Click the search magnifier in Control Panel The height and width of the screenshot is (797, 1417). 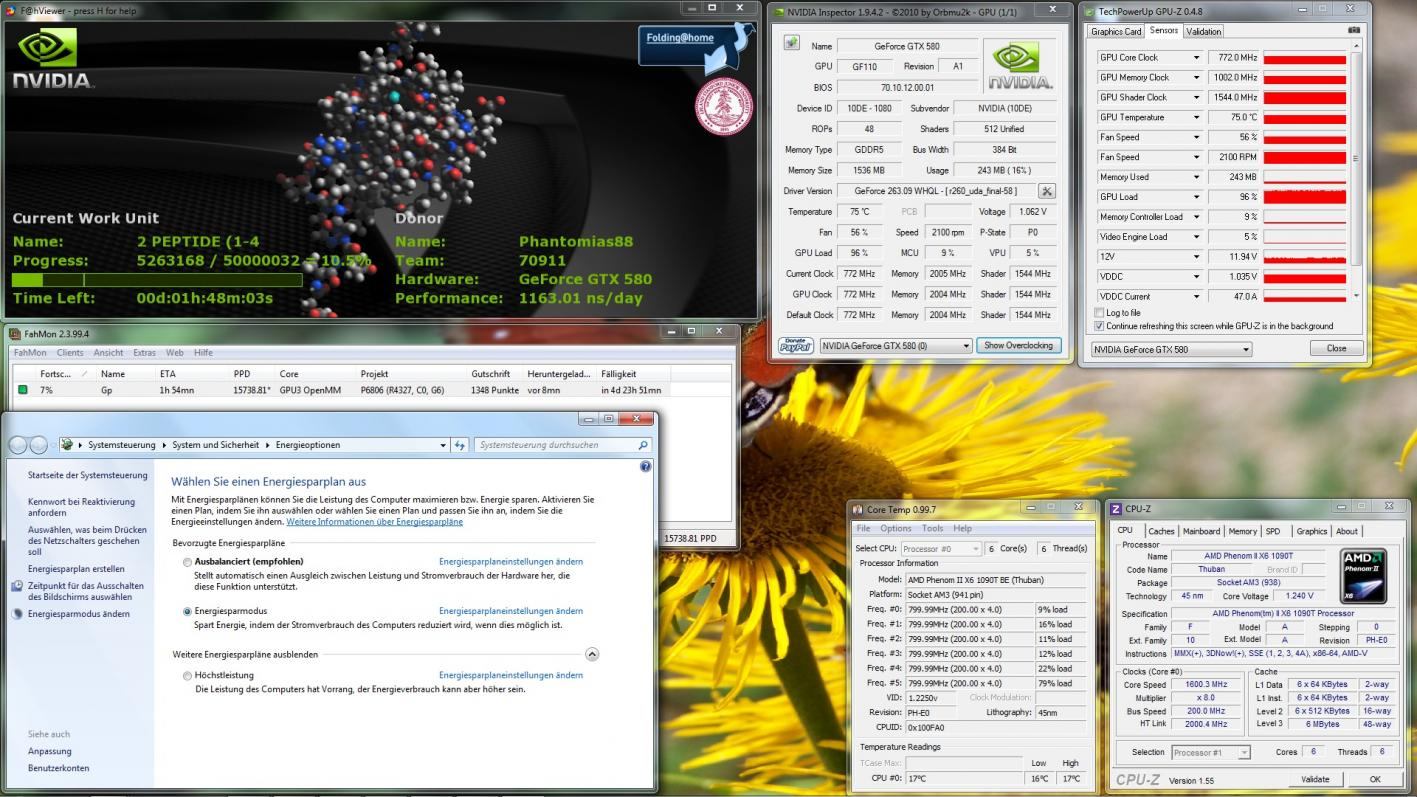pos(642,445)
